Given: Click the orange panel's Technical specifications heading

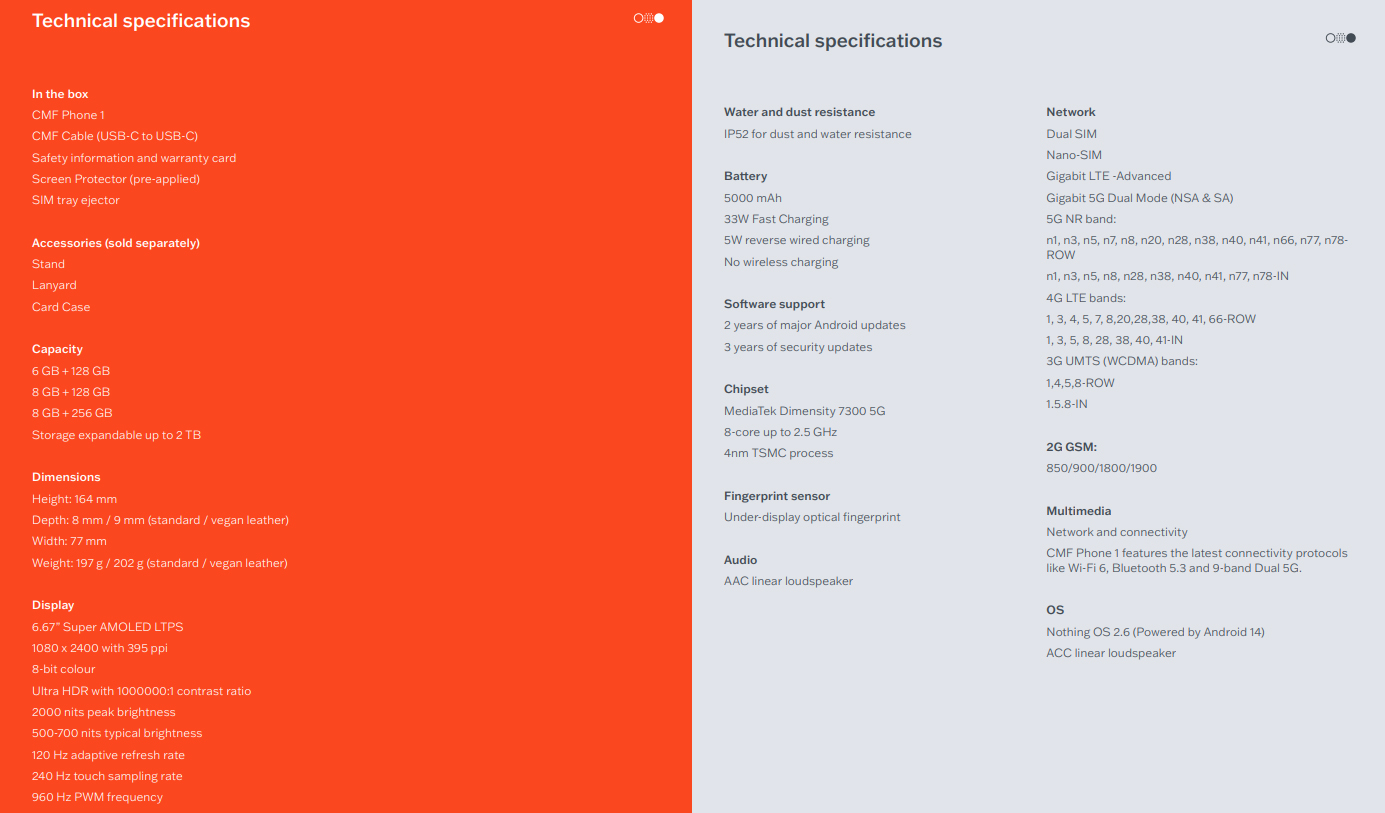Looking at the screenshot, I should [141, 21].
